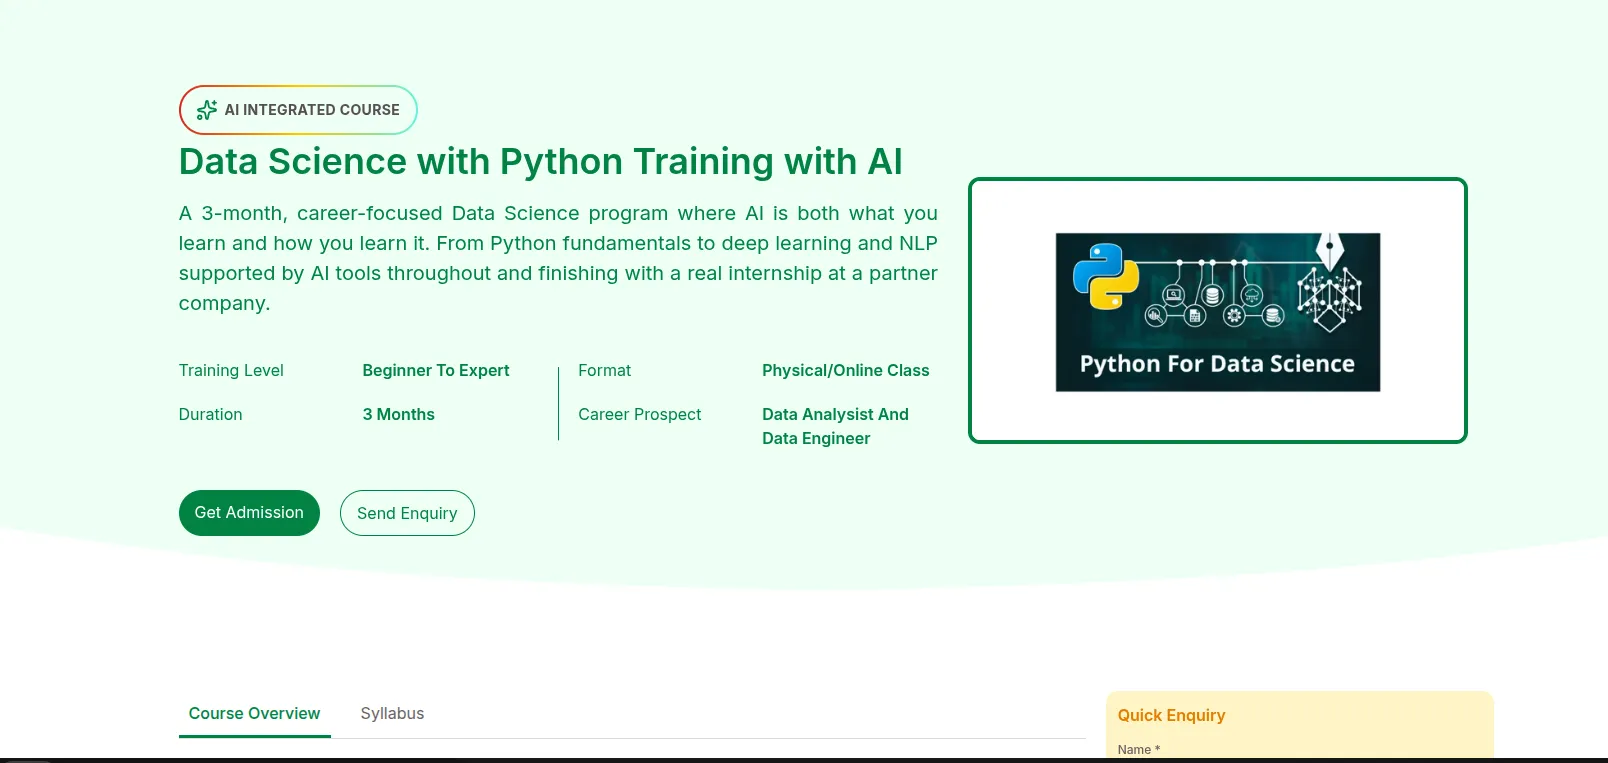Open Python For Data Science course image

1218,312
